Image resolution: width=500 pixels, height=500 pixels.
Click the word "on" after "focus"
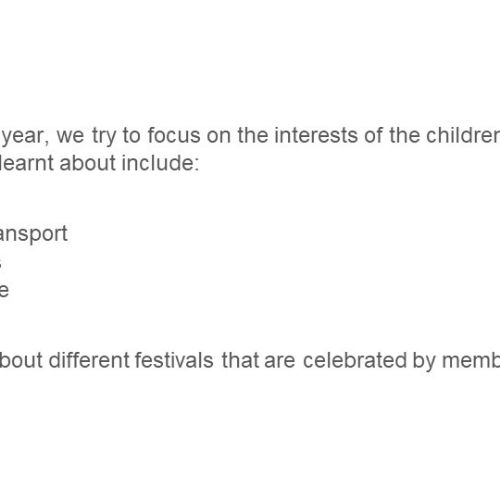pos(219,136)
